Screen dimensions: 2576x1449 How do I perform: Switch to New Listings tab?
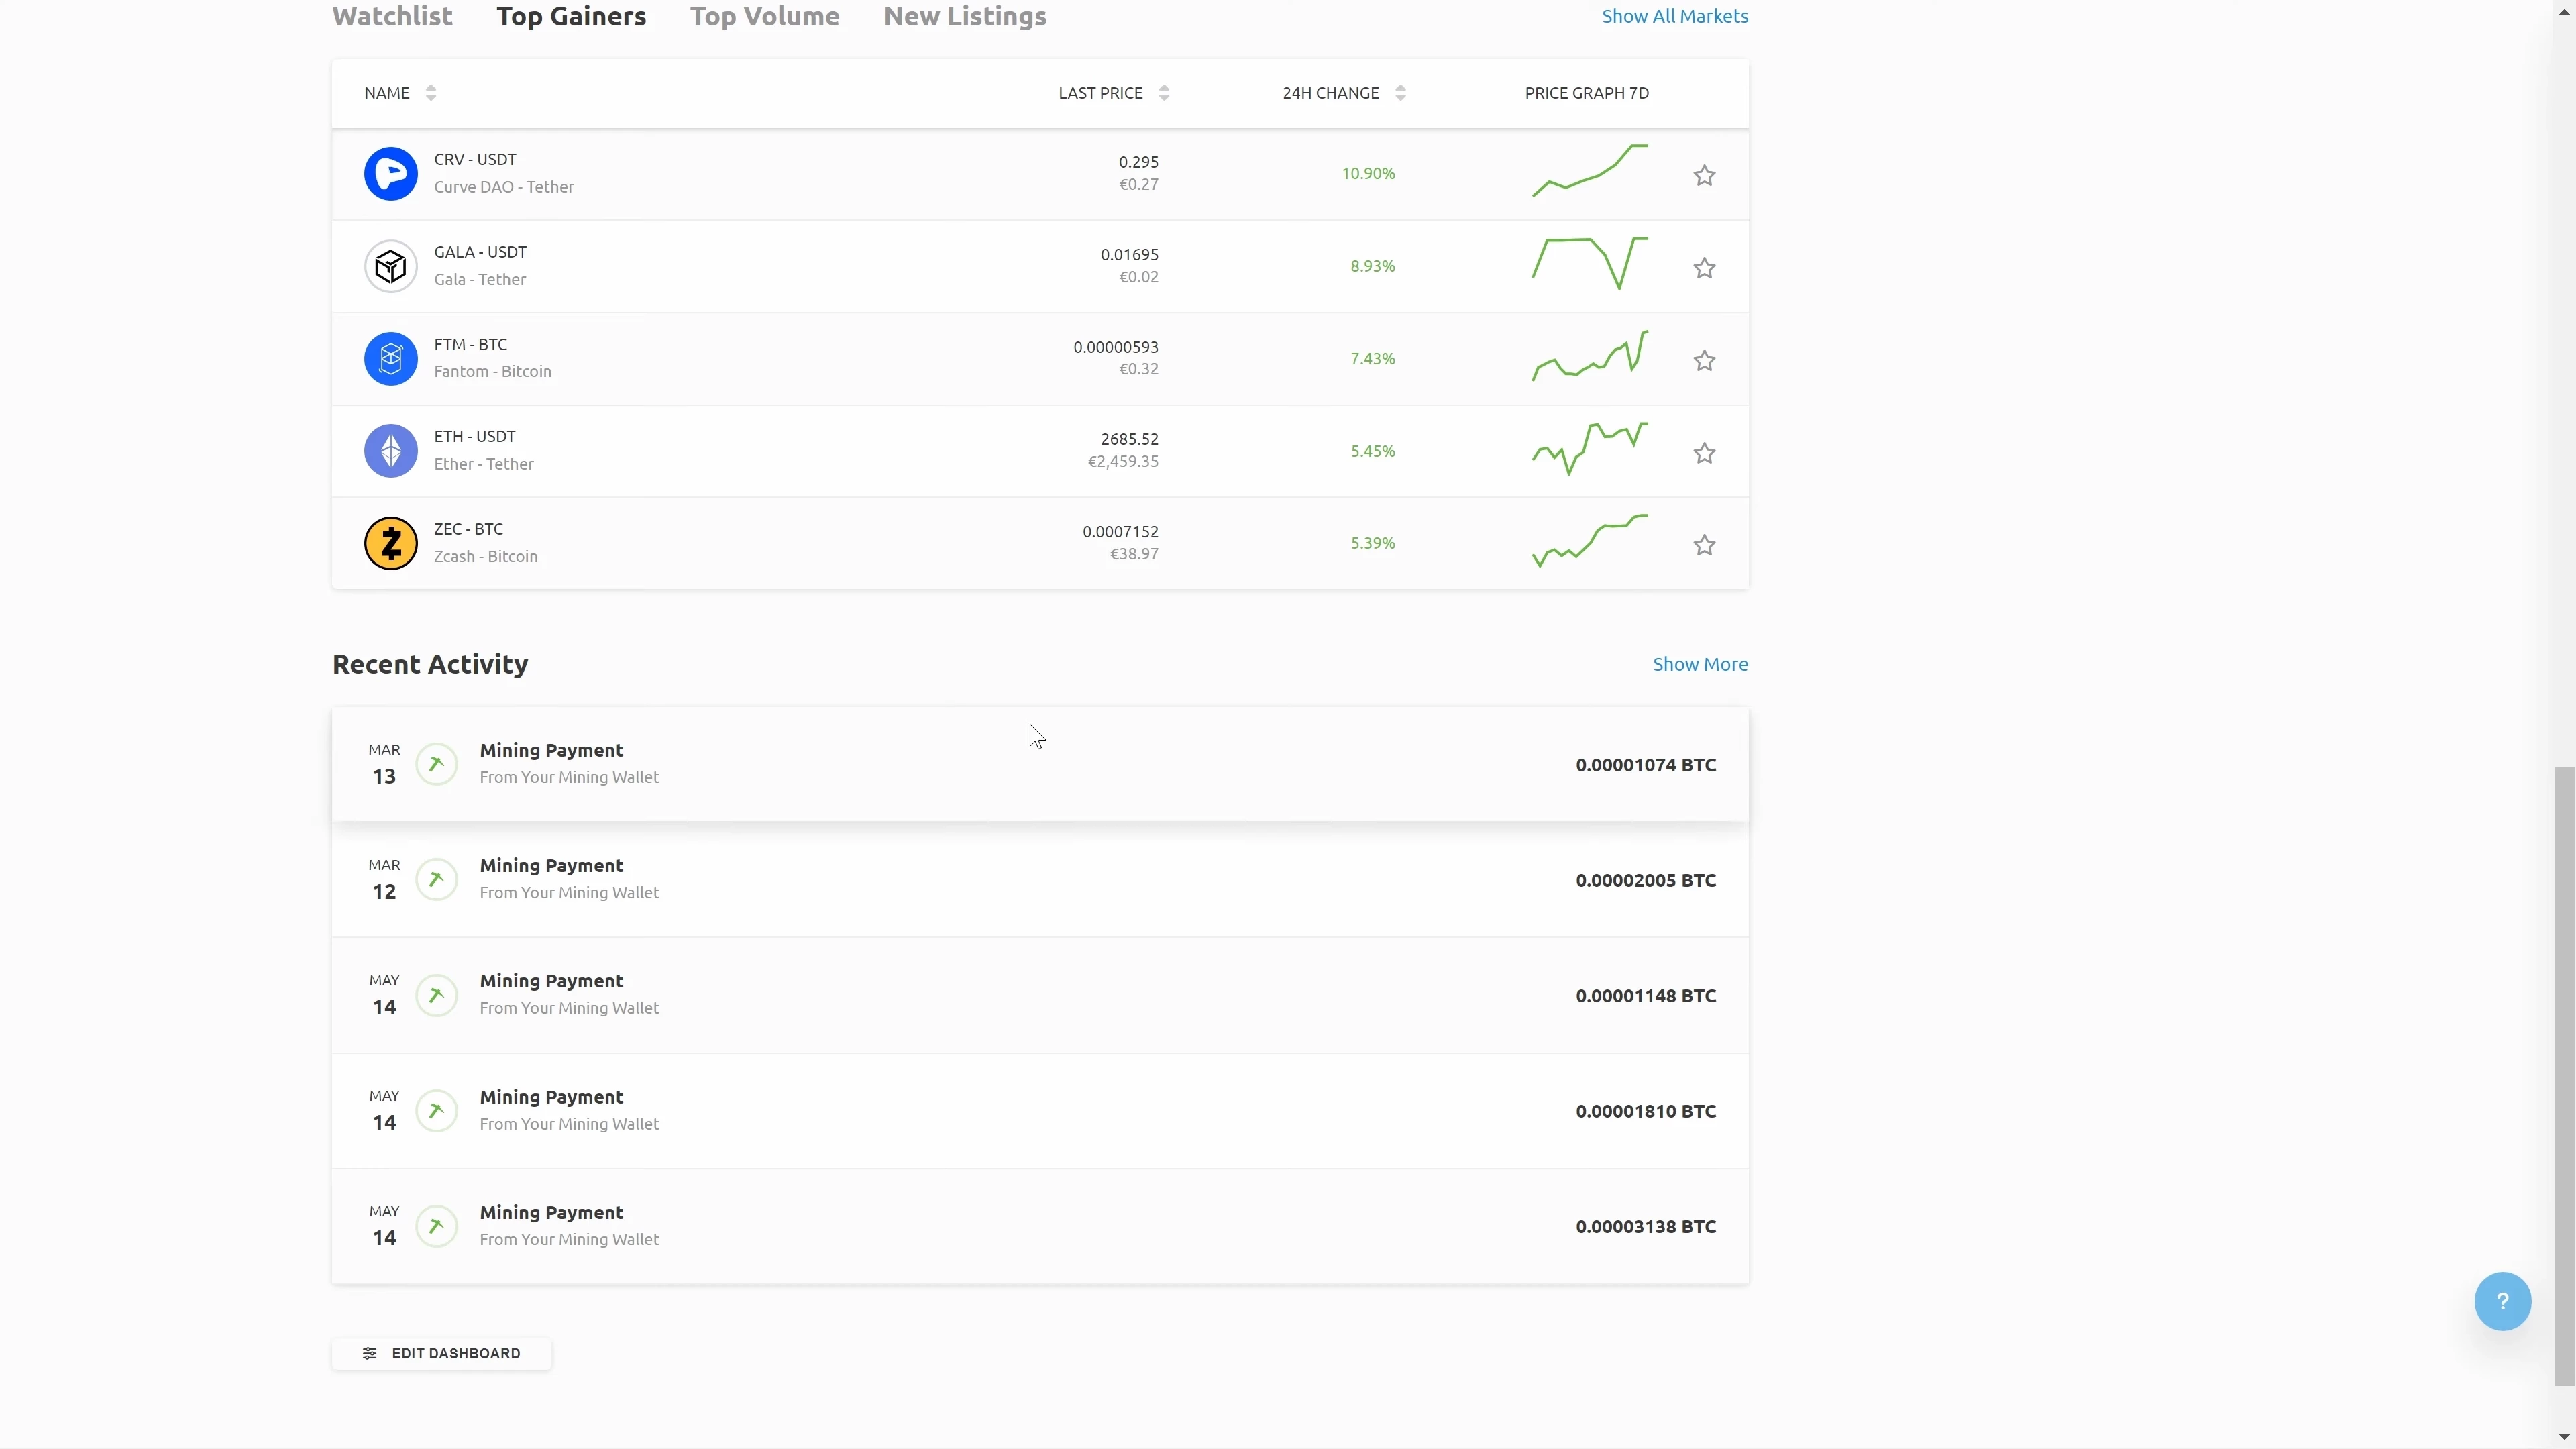[x=965, y=16]
